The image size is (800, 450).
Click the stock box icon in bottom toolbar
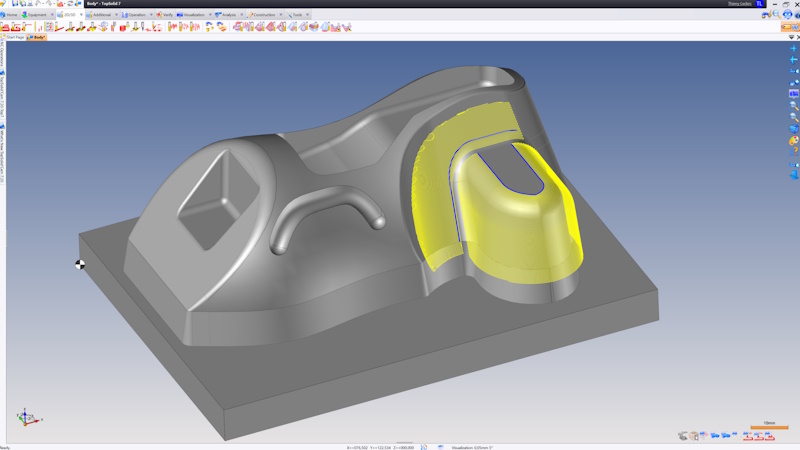[x=694, y=436]
